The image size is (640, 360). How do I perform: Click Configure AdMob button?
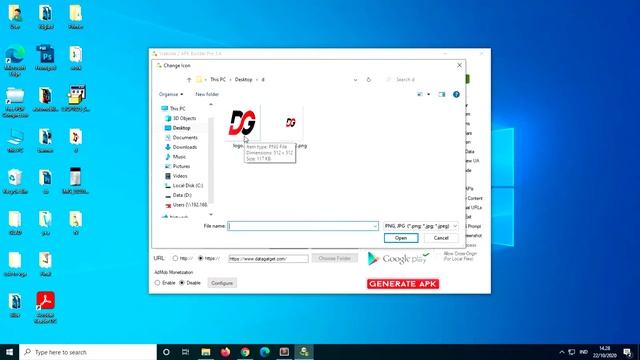222,283
